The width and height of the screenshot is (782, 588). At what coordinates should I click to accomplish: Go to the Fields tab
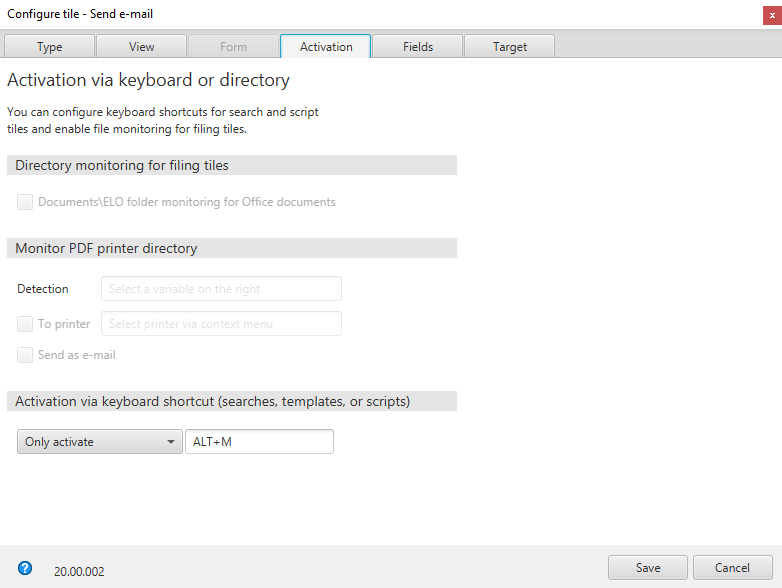(418, 47)
